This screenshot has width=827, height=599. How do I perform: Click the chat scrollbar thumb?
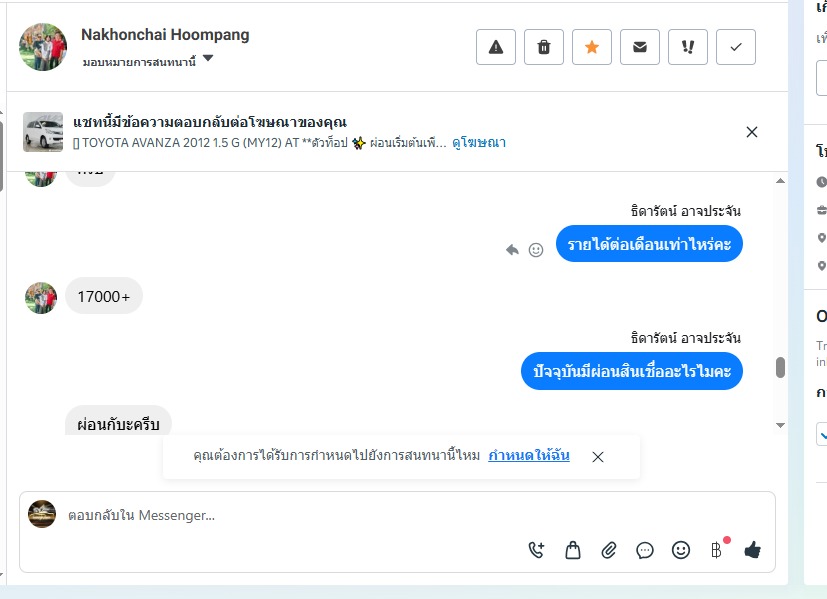click(x=780, y=367)
